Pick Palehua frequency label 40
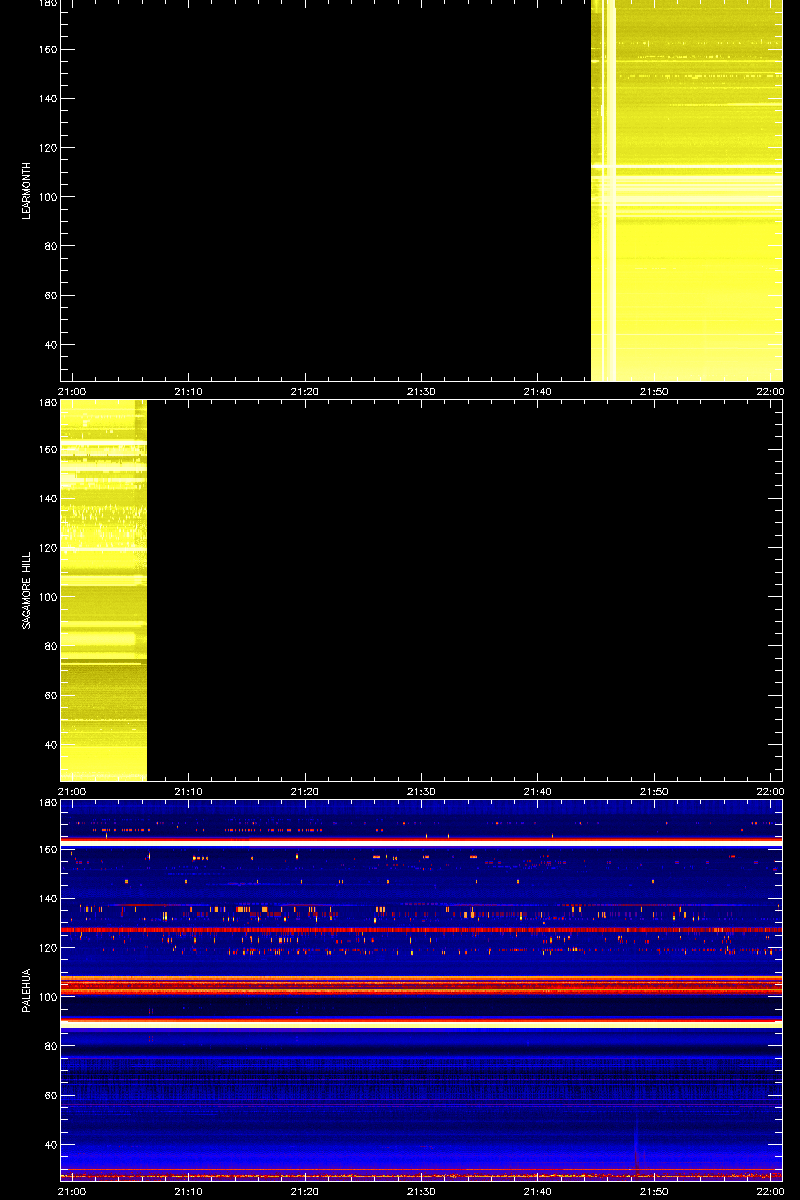The image size is (800, 1200). (x=49, y=1145)
